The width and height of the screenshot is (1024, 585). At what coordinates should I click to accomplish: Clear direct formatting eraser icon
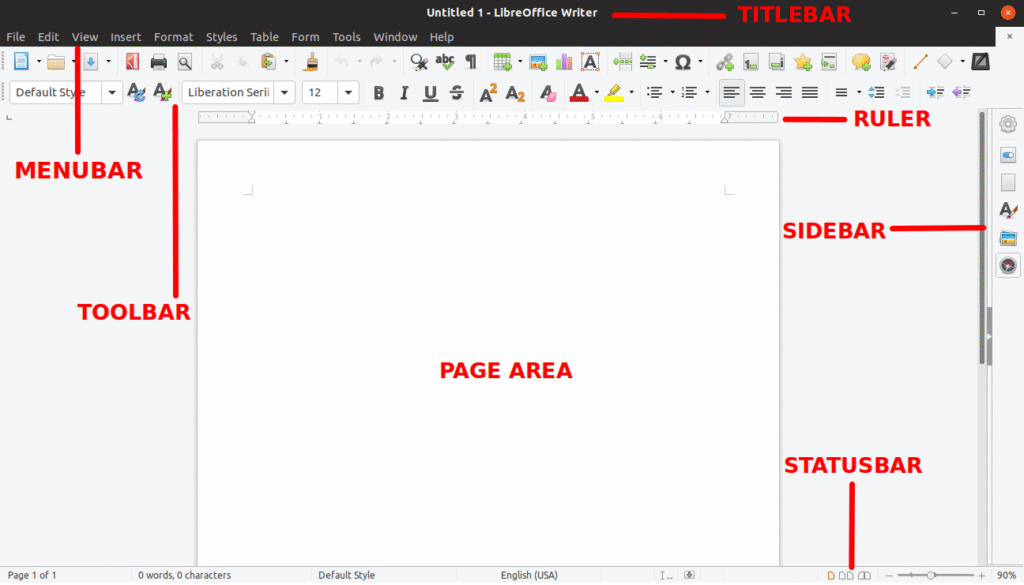click(548, 93)
